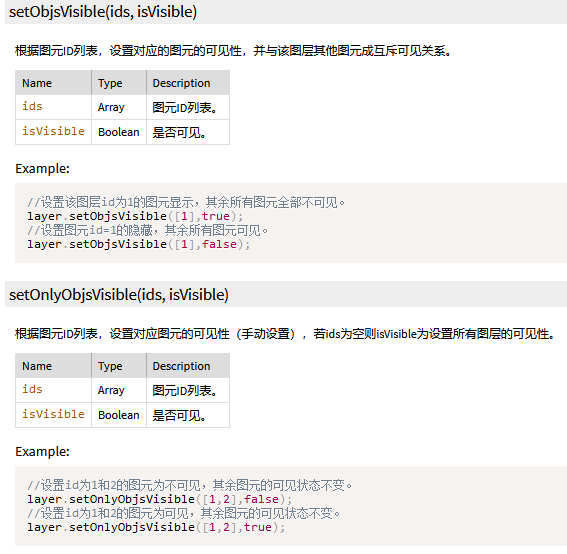Click the setOnlyObjsVisible description paragraph

pos(285,334)
